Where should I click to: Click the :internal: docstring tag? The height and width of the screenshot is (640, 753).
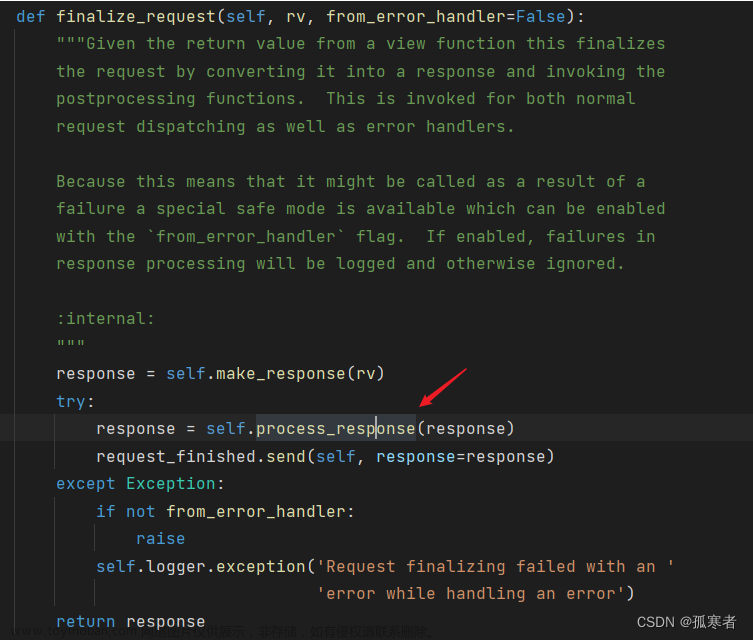click(106, 318)
